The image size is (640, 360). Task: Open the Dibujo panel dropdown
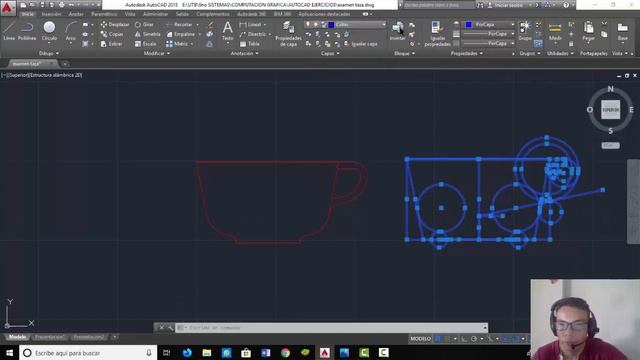coord(49,53)
